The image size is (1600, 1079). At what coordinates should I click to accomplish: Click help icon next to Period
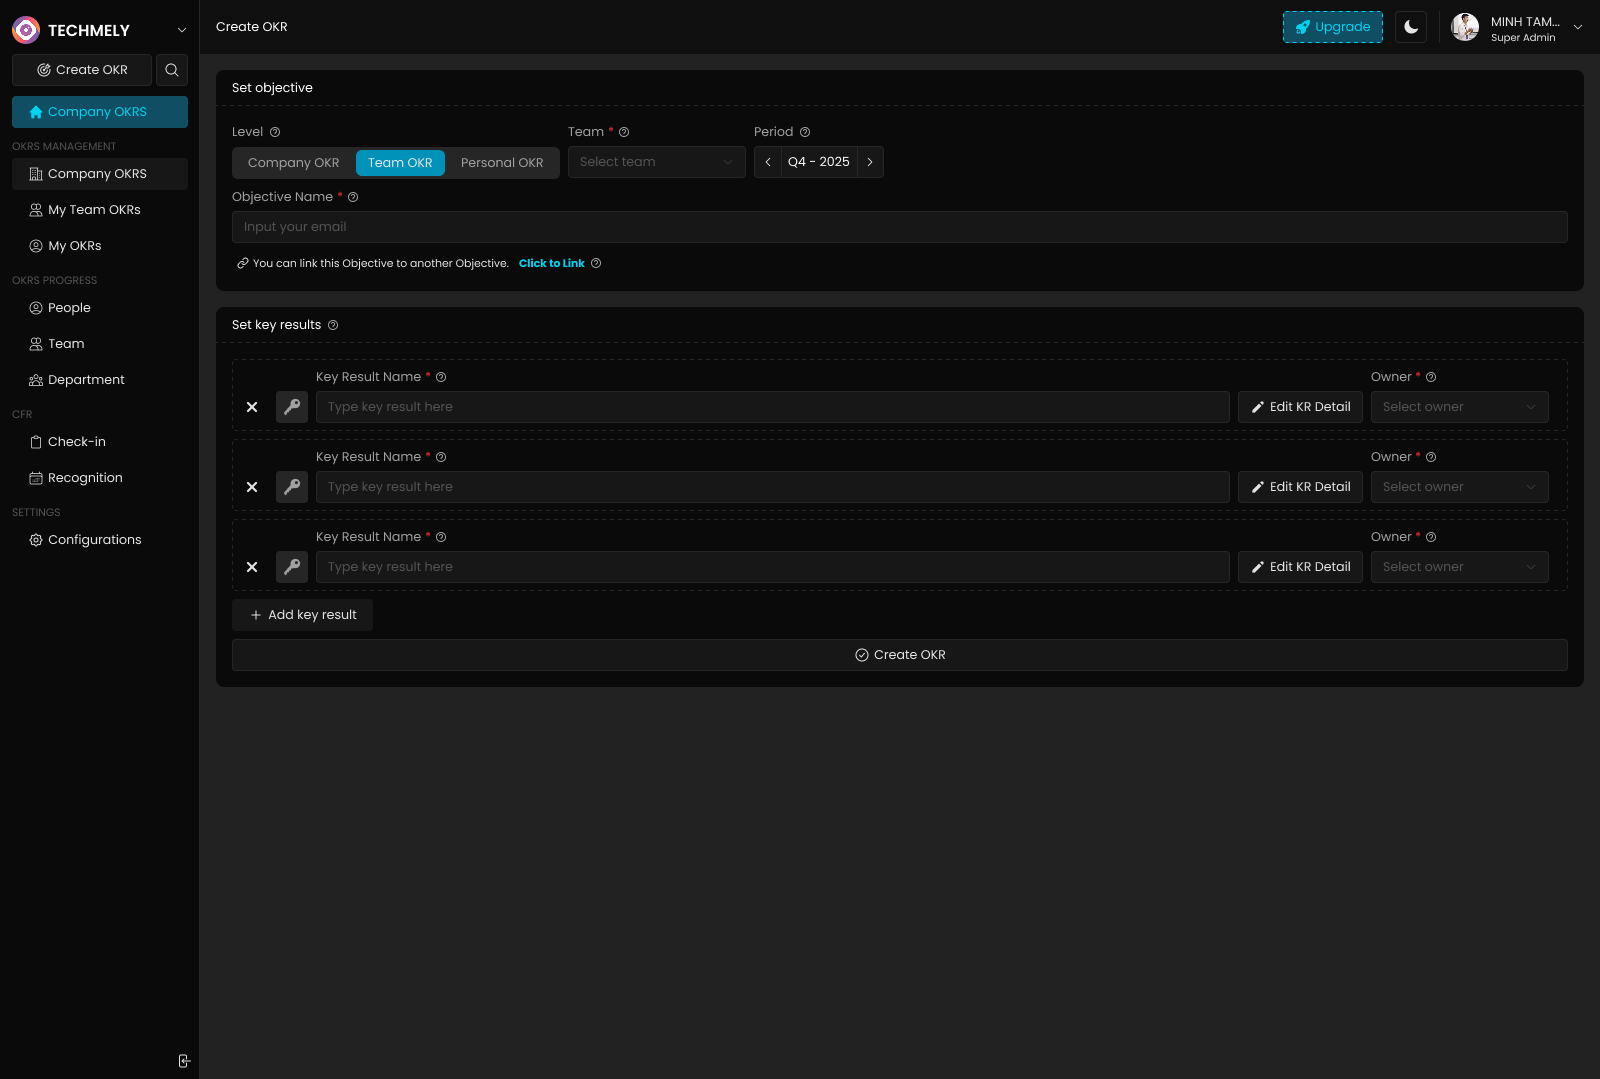coord(805,132)
